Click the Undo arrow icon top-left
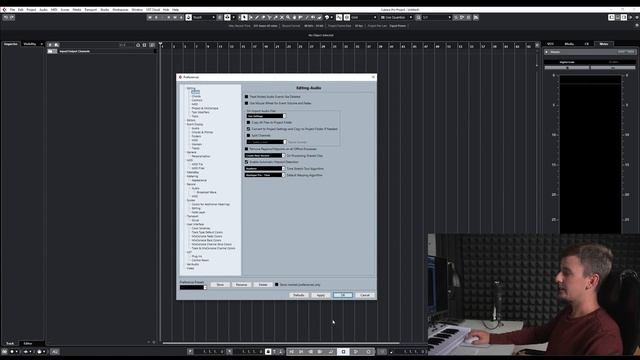 [6, 17]
